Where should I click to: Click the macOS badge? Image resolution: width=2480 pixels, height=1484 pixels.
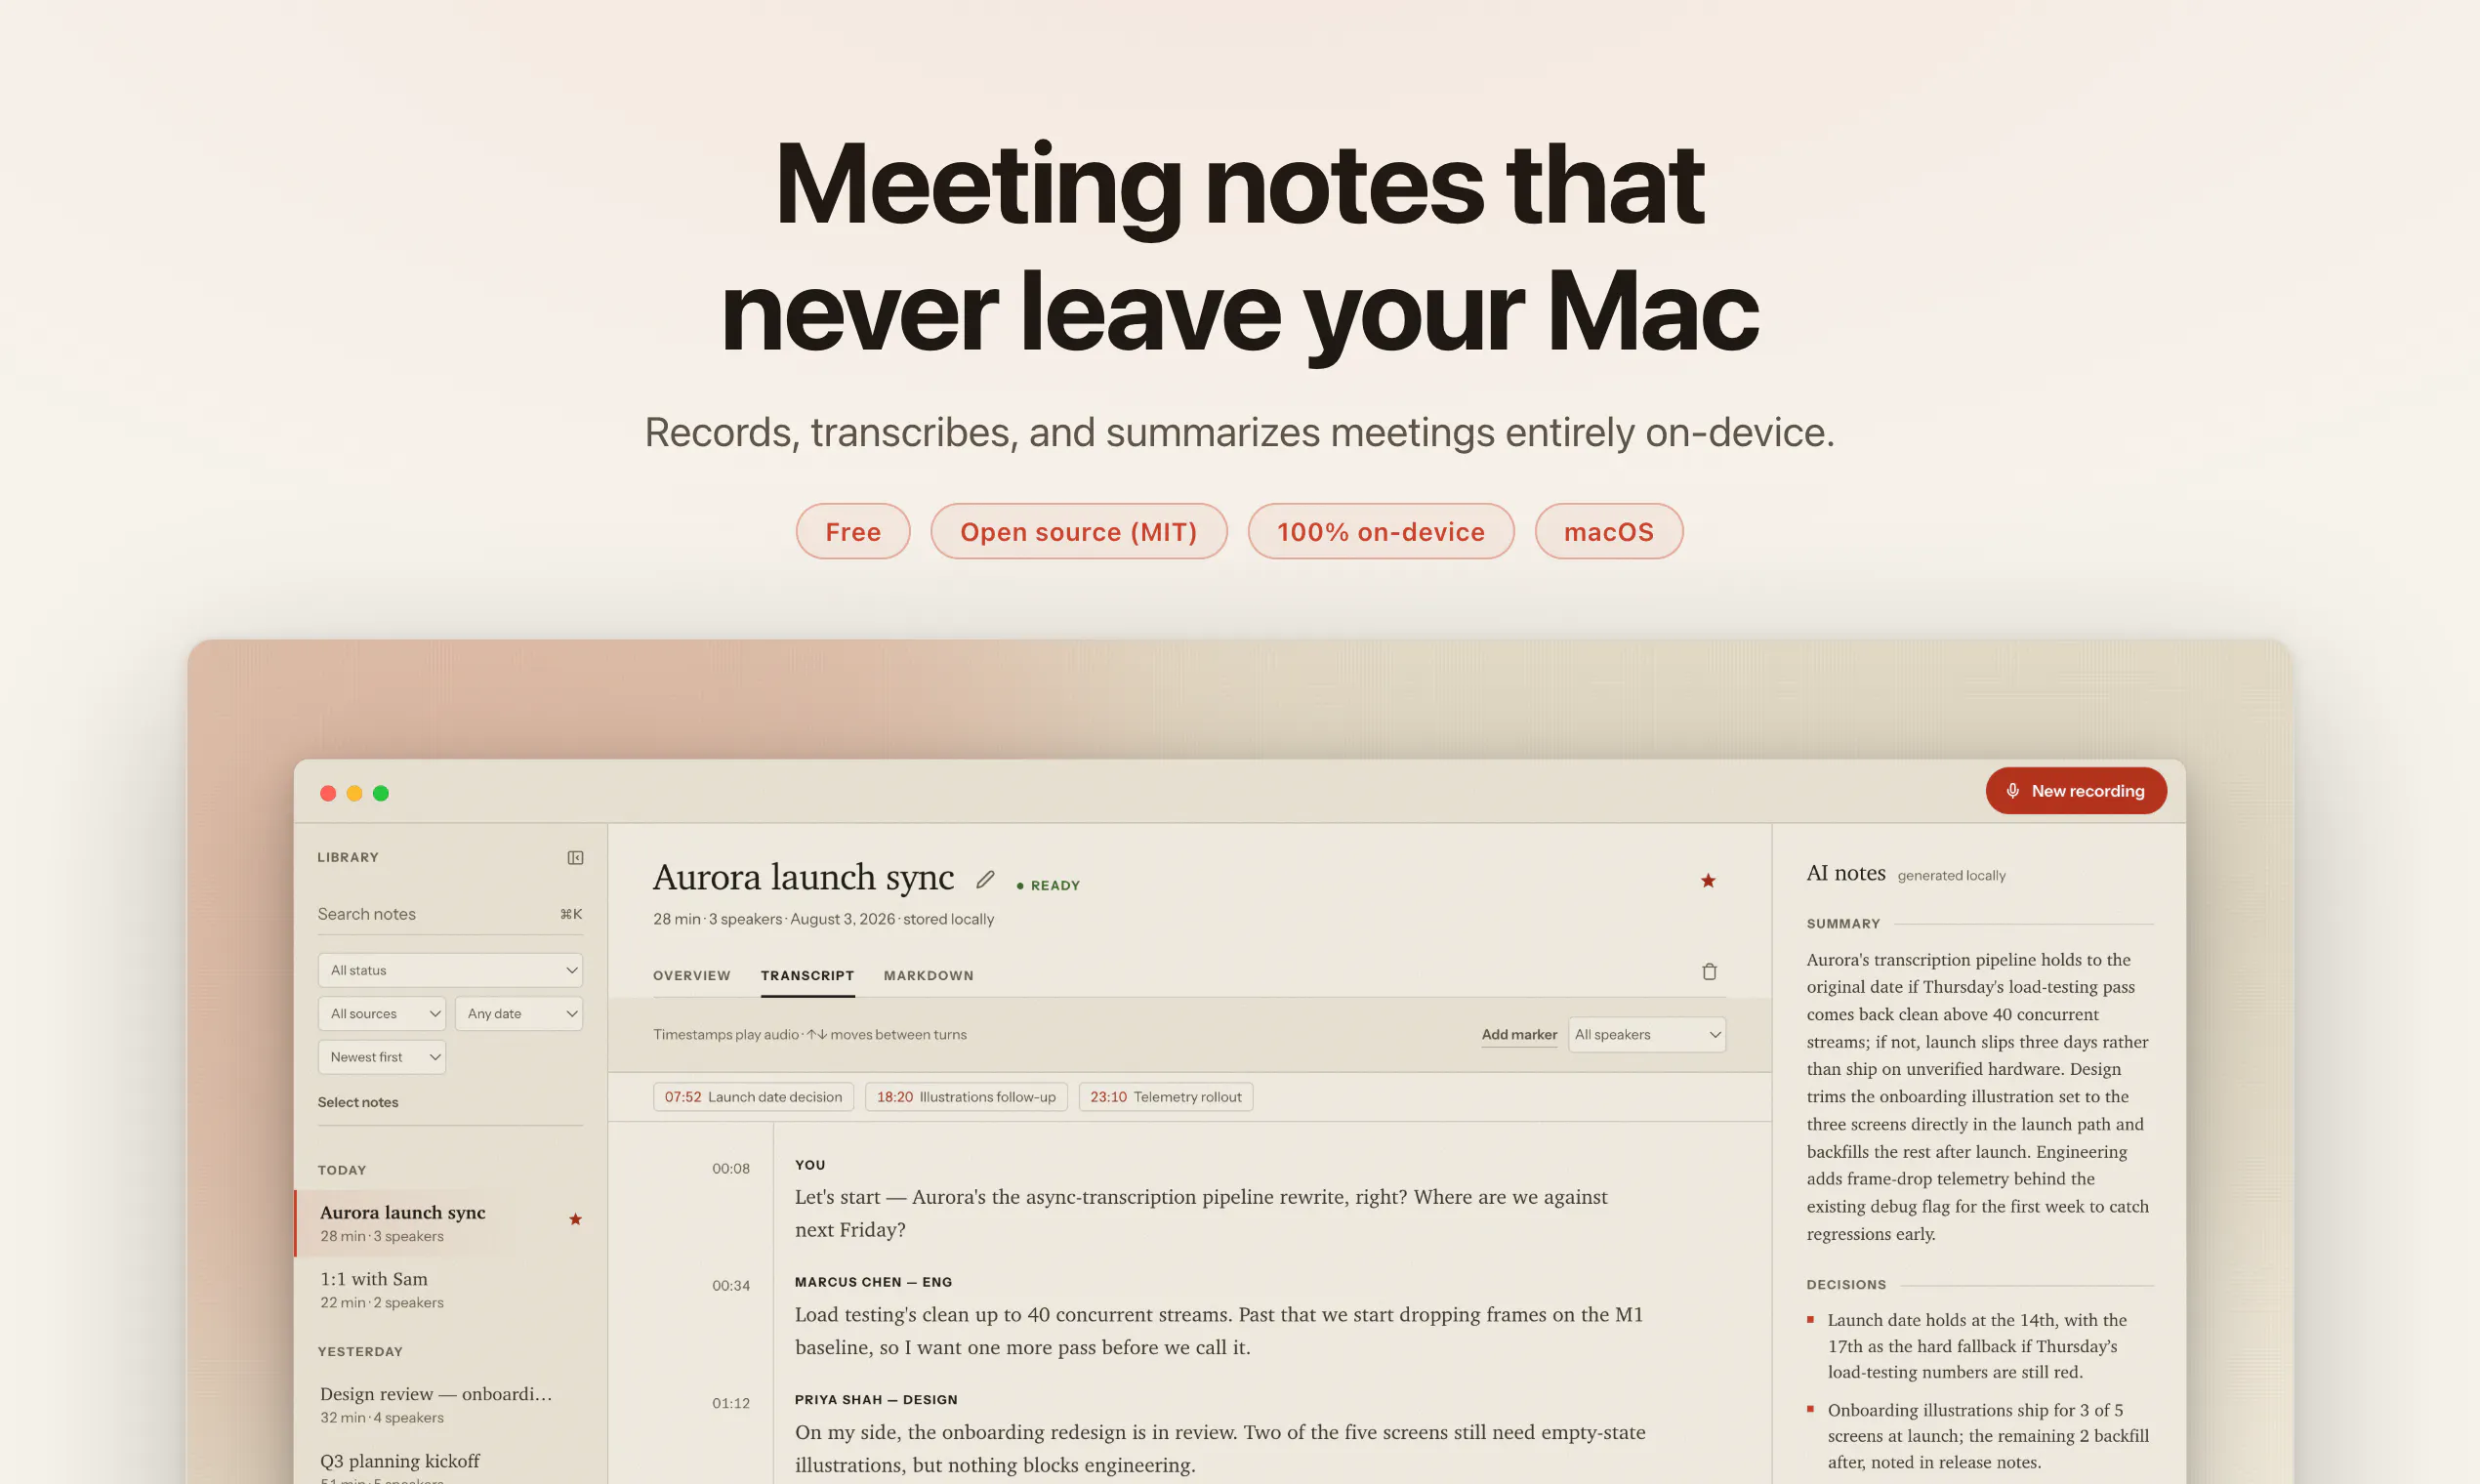pos(1609,531)
